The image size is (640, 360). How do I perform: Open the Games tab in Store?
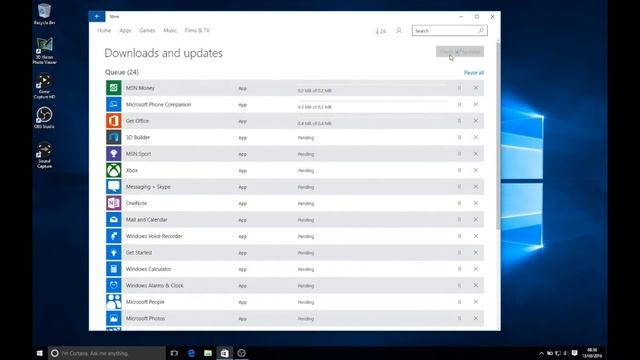coord(147,30)
